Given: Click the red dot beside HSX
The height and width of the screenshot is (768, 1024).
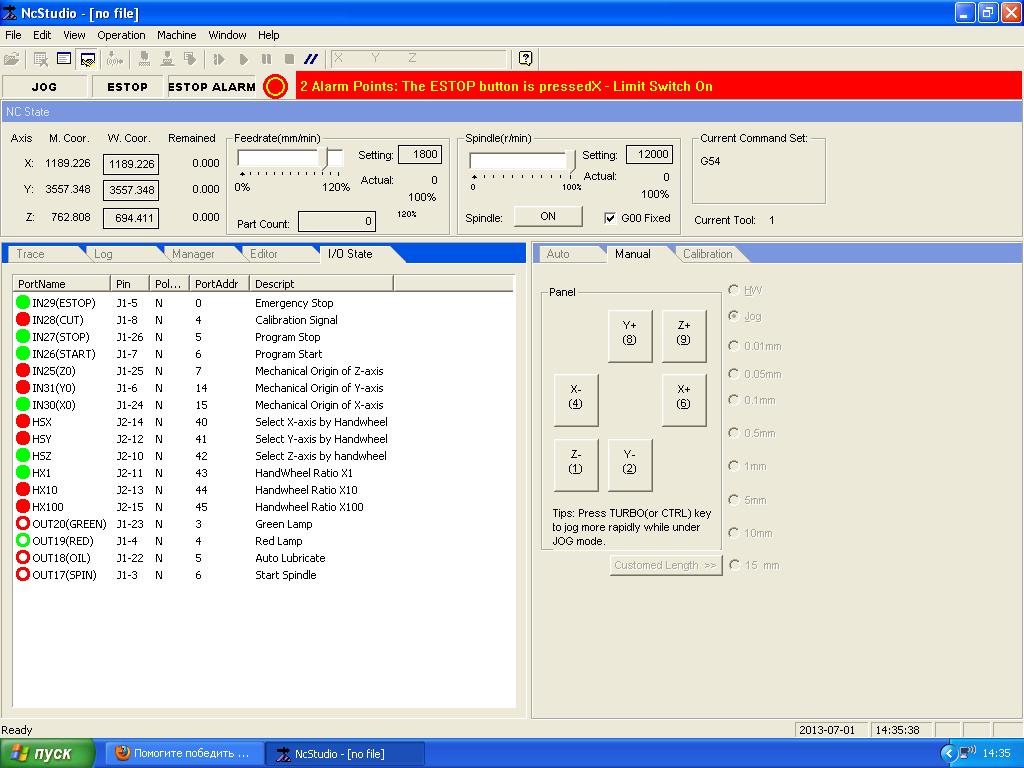Looking at the screenshot, I should pyautogui.click(x=23, y=421).
